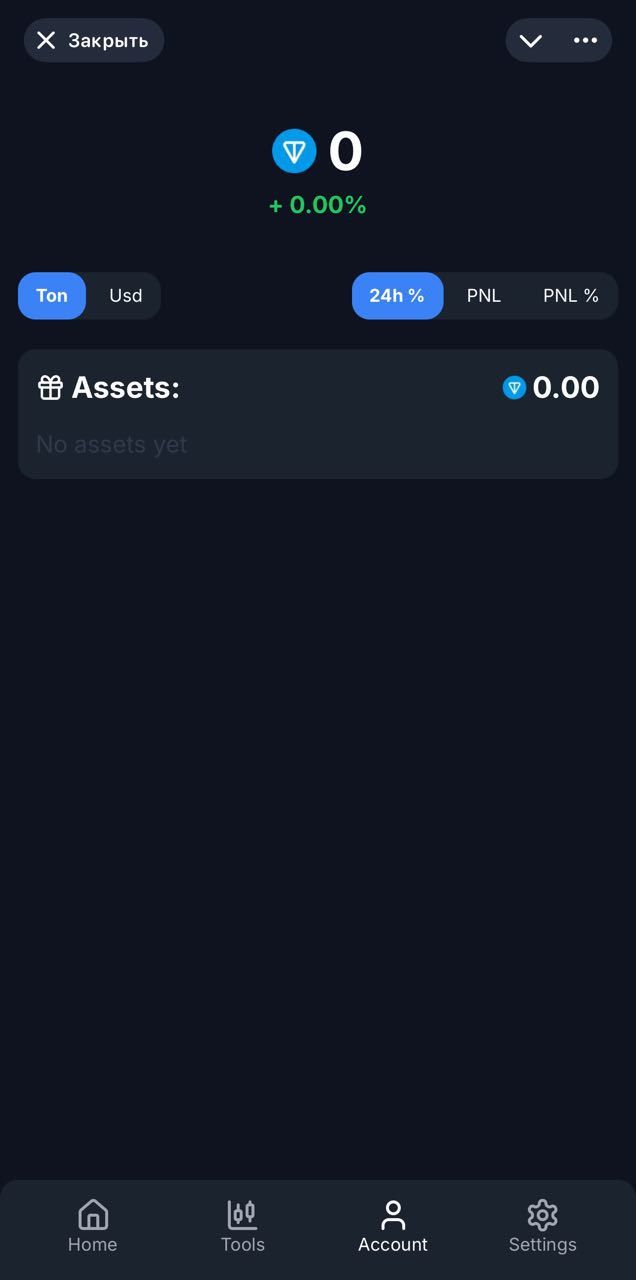Click the TON icon next to 0.00
This screenshot has height=1280, width=636.
(514, 388)
